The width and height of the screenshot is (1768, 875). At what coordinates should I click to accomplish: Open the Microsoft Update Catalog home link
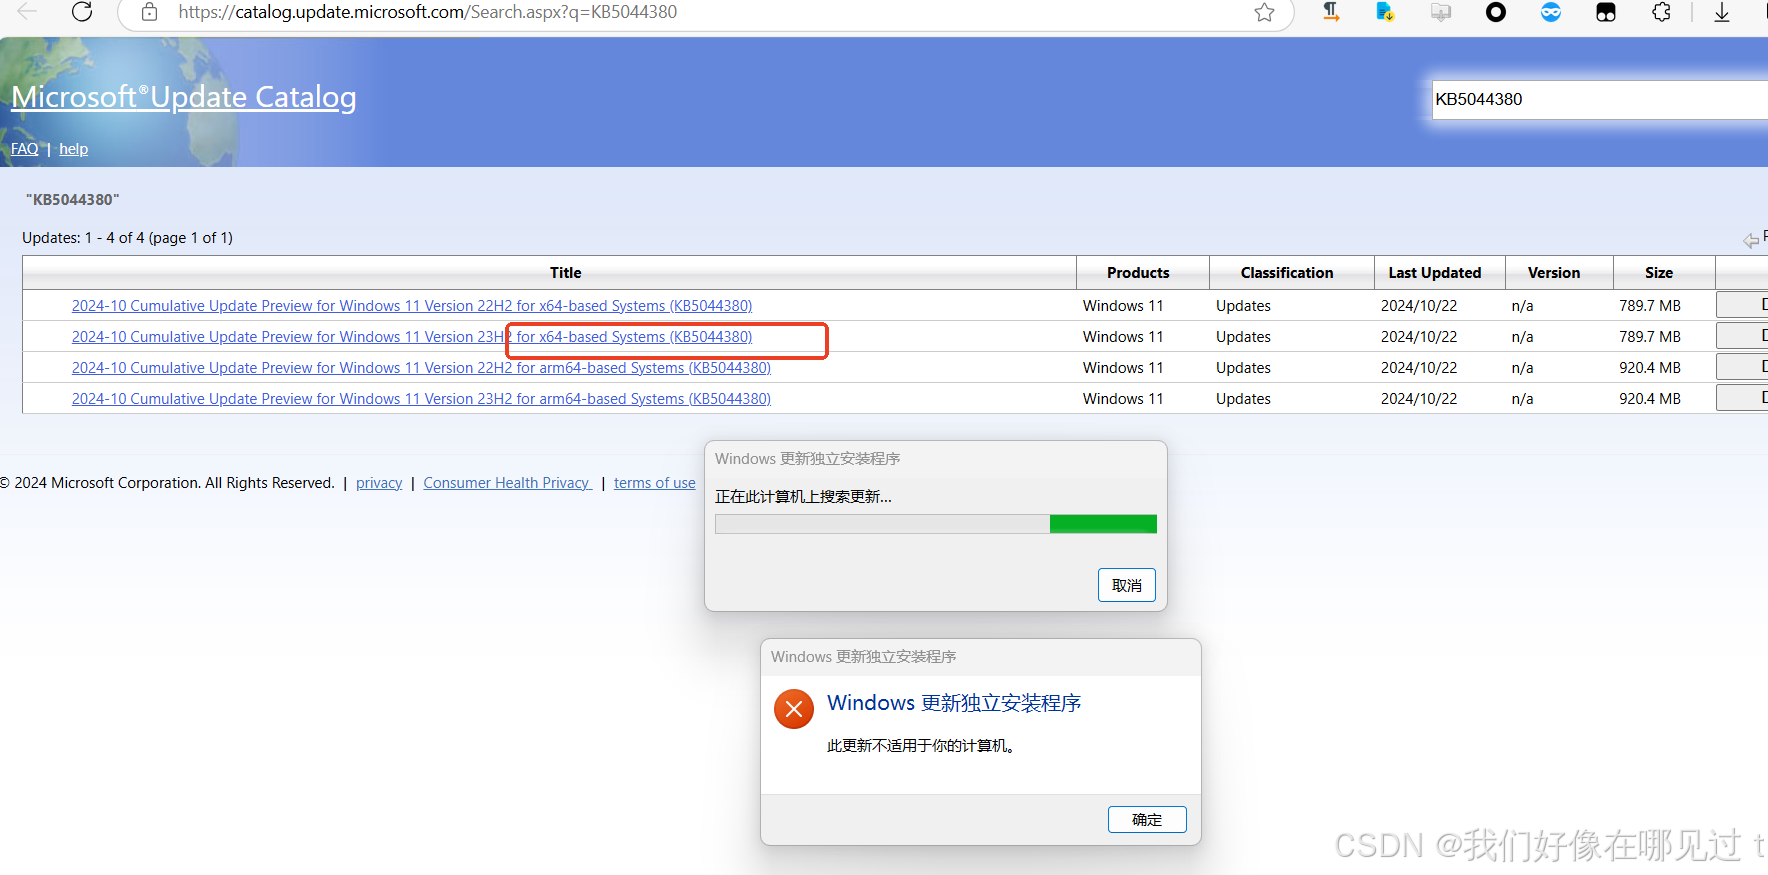(x=183, y=96)
